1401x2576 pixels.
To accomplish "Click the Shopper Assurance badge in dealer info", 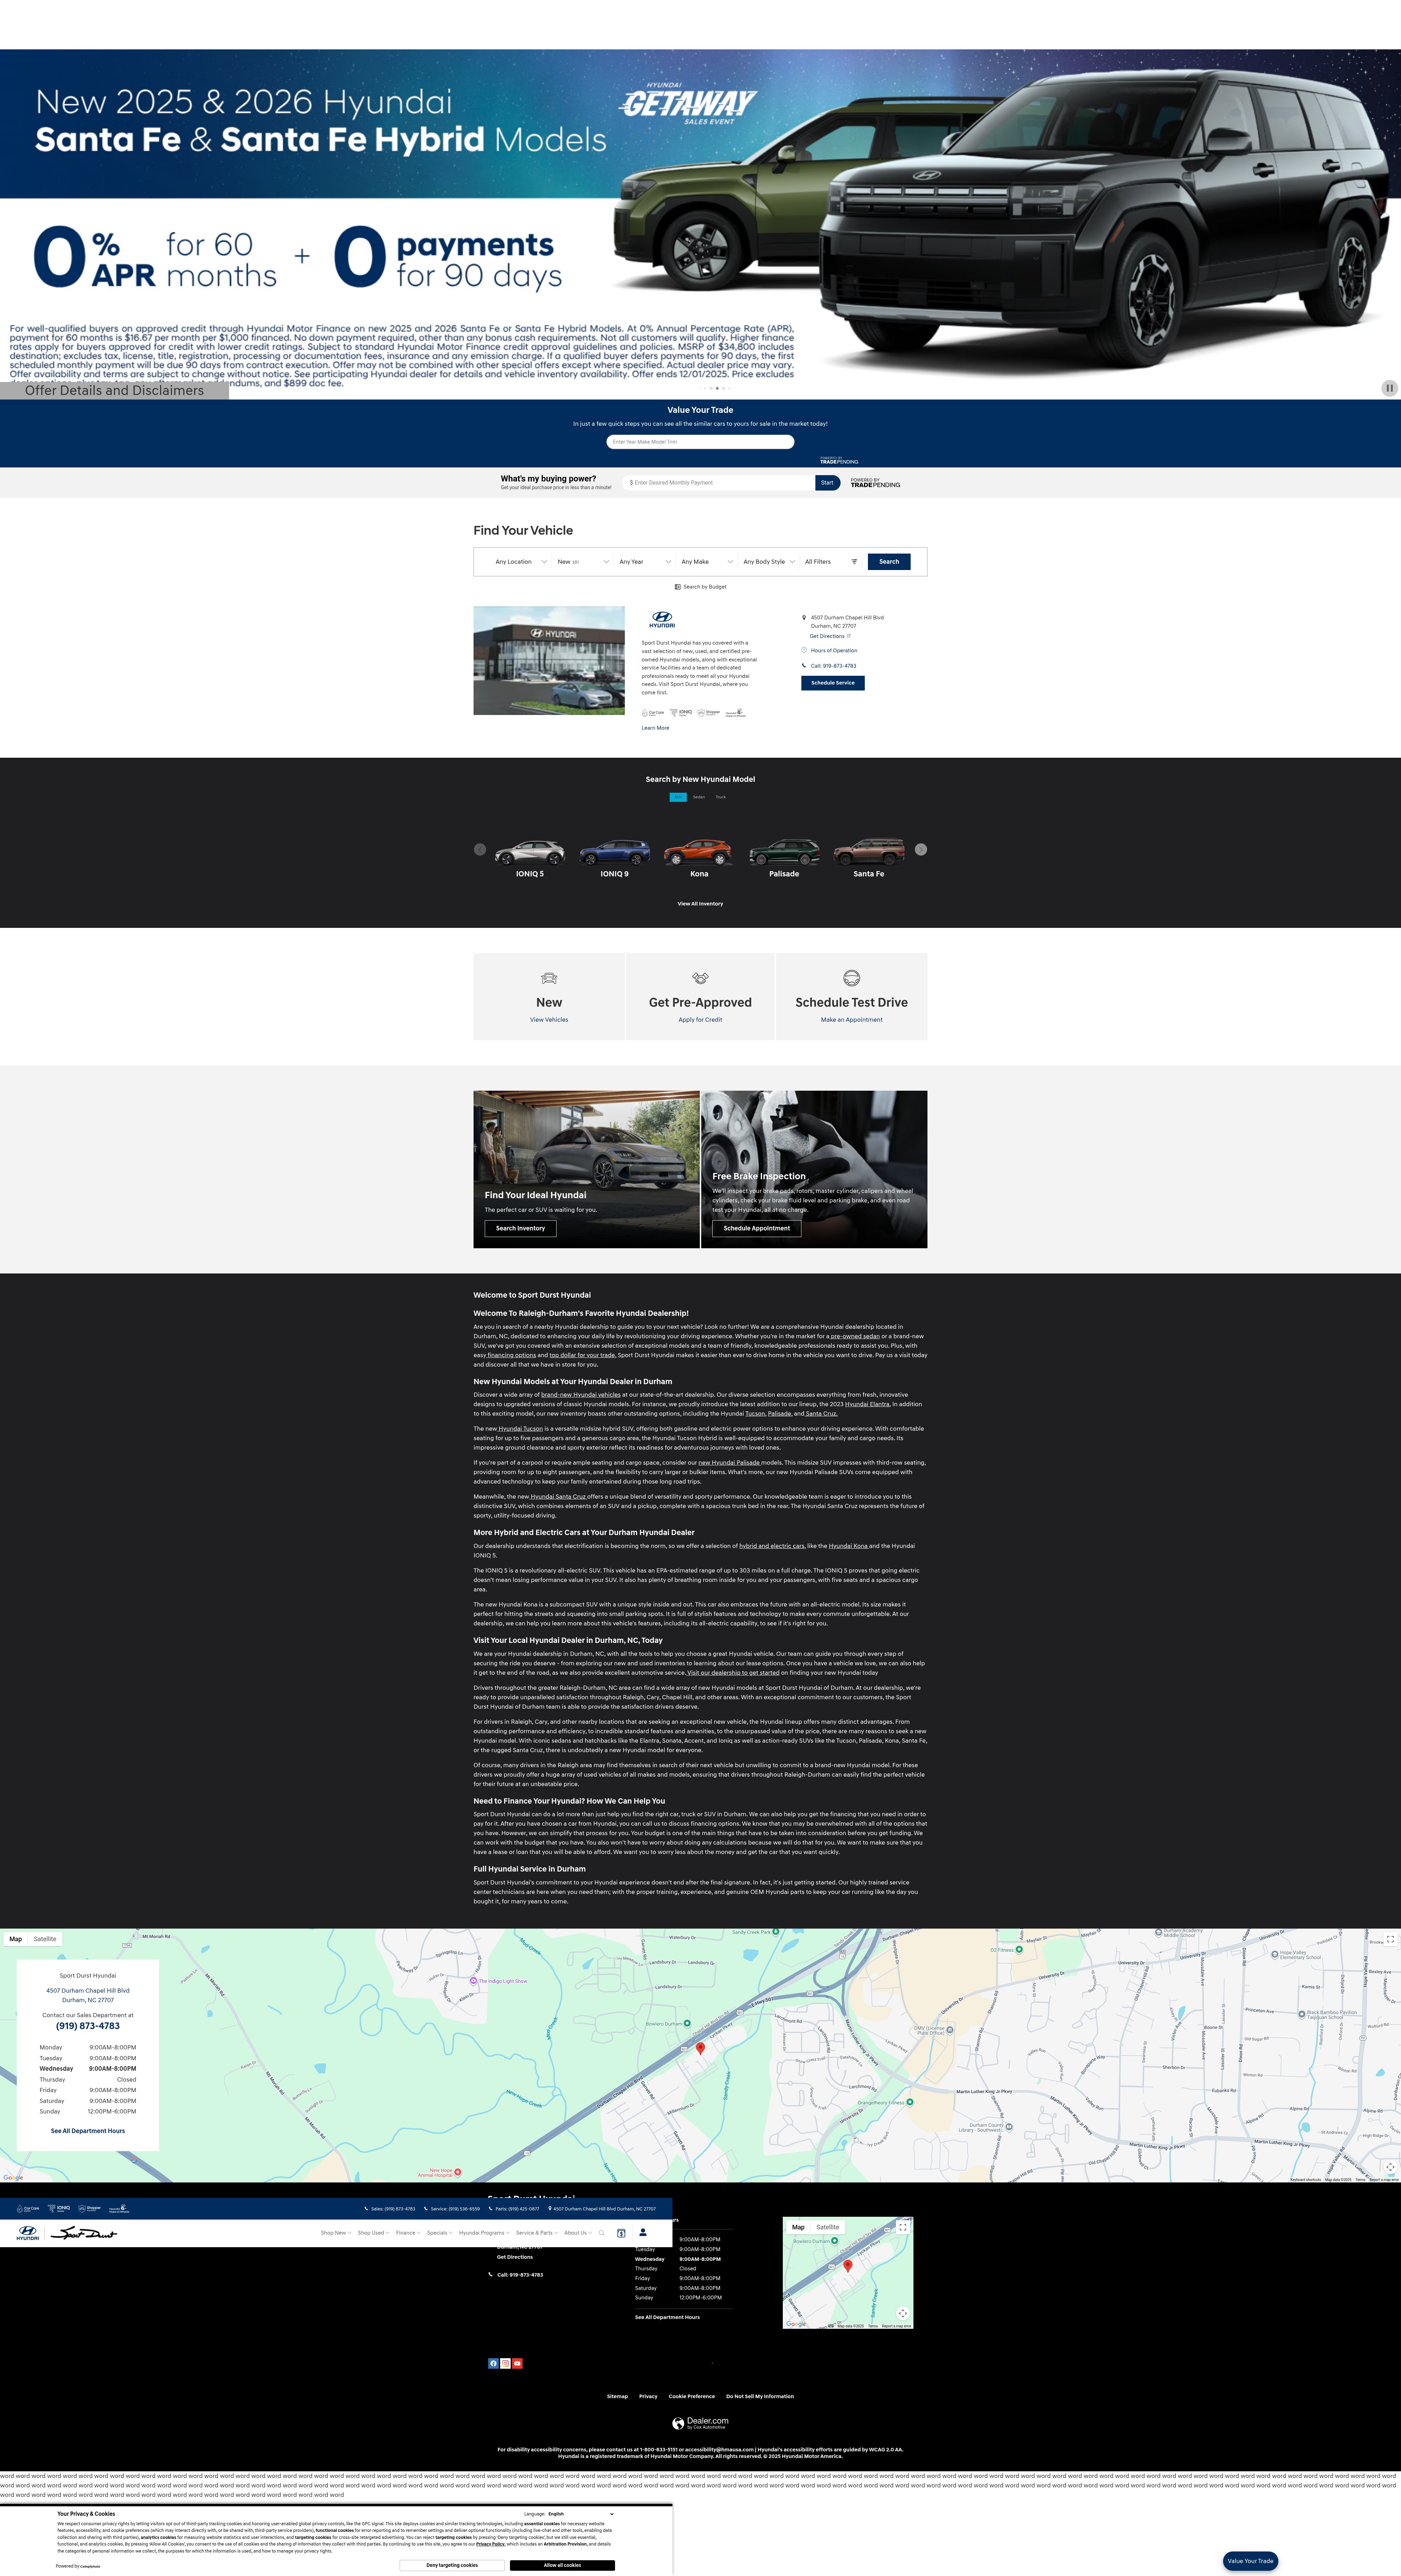I will 709,713.
